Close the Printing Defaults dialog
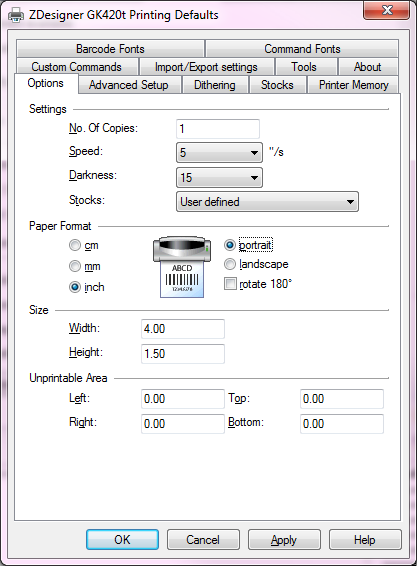 (387, 10)
